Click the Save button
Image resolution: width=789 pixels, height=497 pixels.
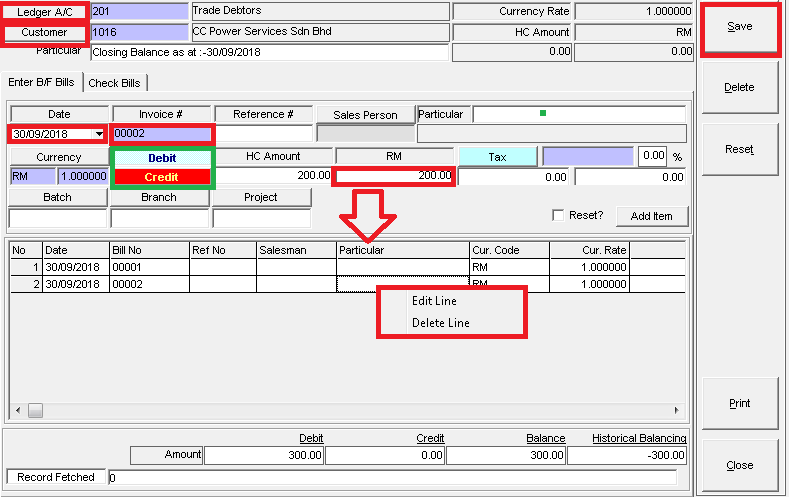tap(739, 27)
